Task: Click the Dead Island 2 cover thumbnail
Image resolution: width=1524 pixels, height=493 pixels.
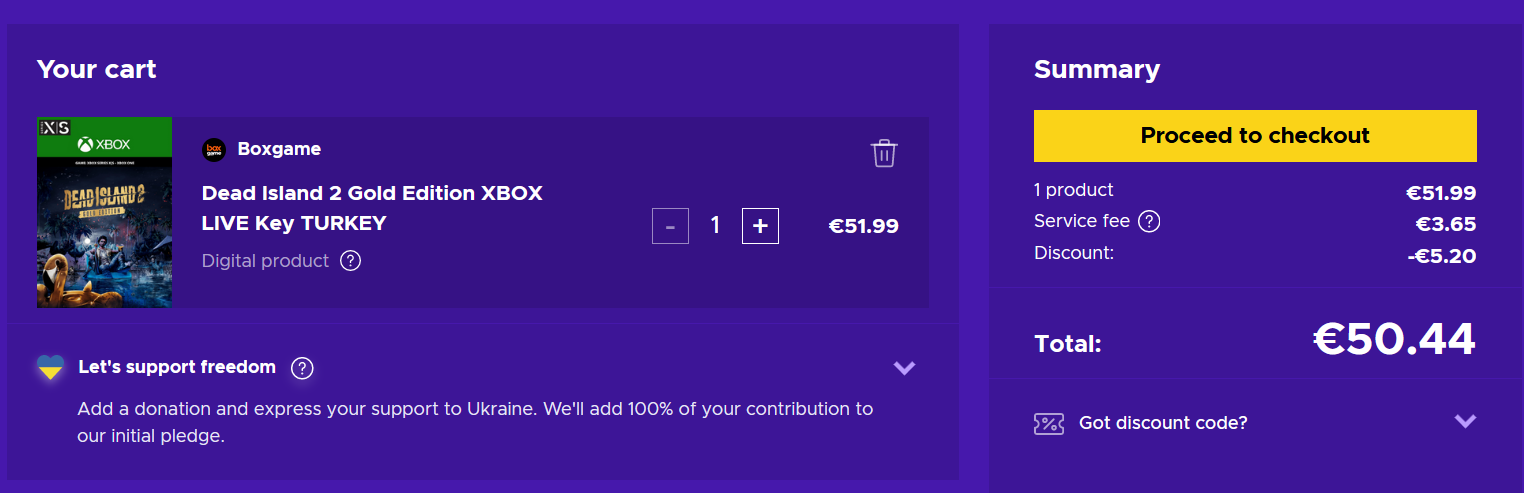Action: click(105, 213)
